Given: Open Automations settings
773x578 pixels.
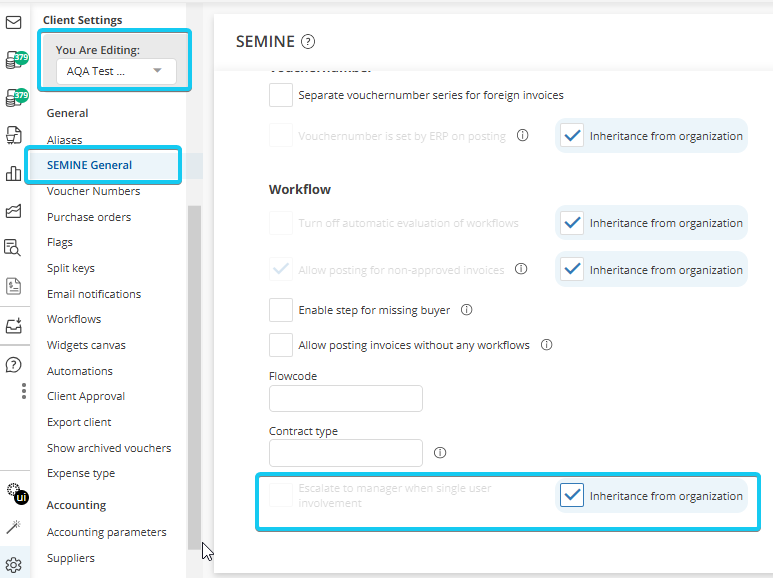Looking at the screenshot, I should pos(80,371).
